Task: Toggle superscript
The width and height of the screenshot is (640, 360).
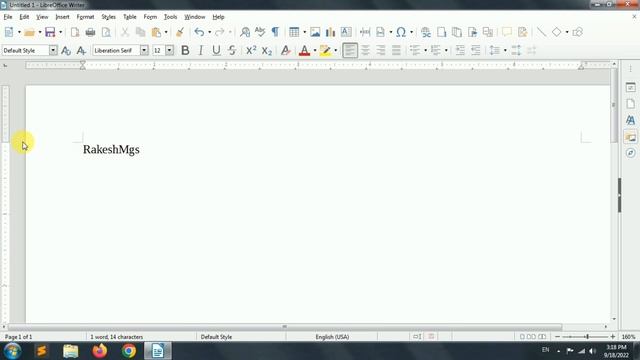Action: [x=251, y=50]
